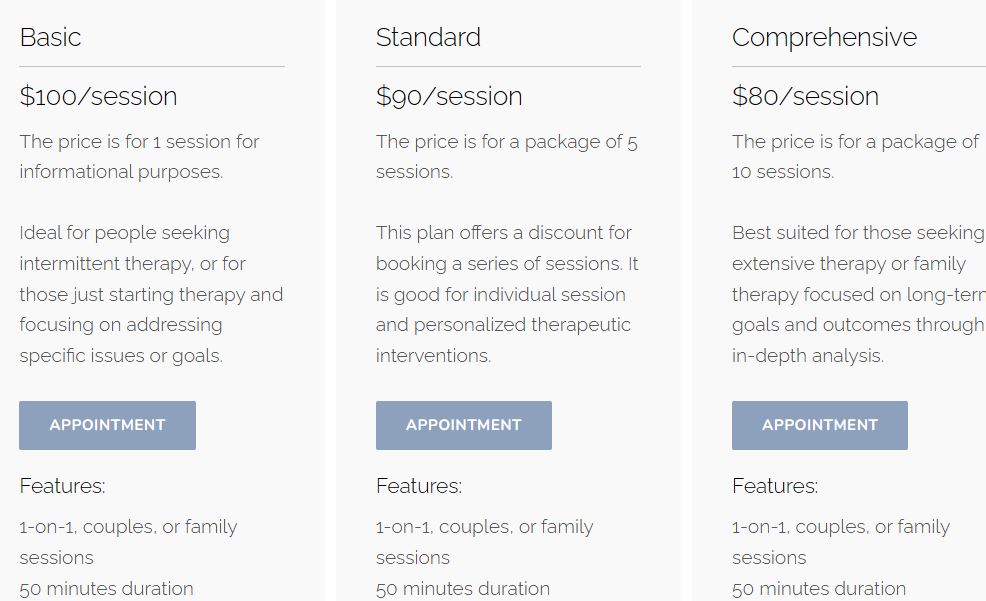
Task: Book an appointment for the Basic plan
Action: click(x=108, y=425)
